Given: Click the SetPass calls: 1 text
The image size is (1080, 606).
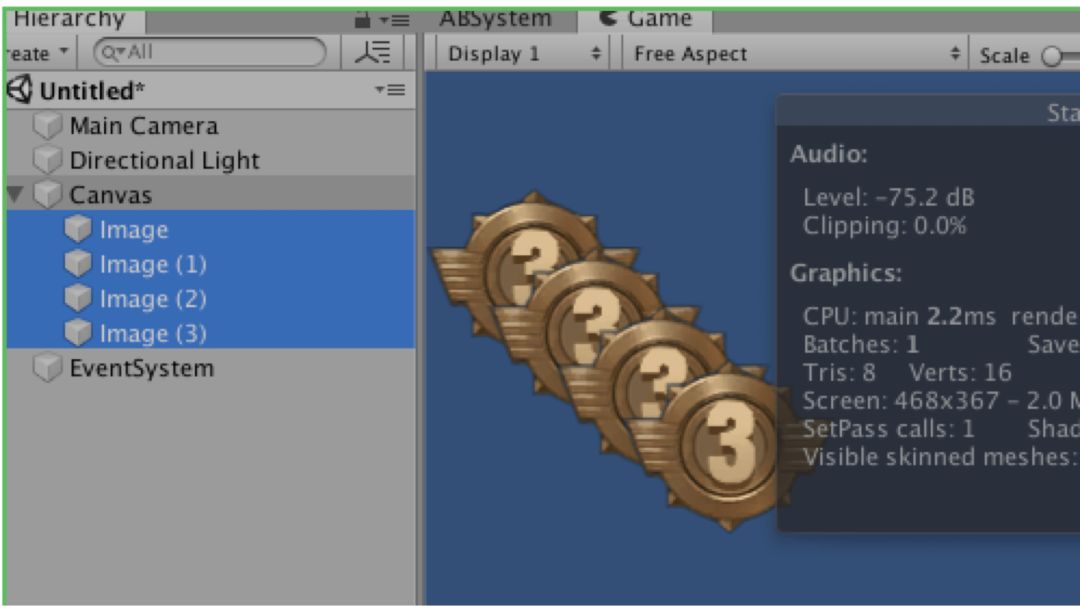Looking at the screenshot, I should pos(889,429).
